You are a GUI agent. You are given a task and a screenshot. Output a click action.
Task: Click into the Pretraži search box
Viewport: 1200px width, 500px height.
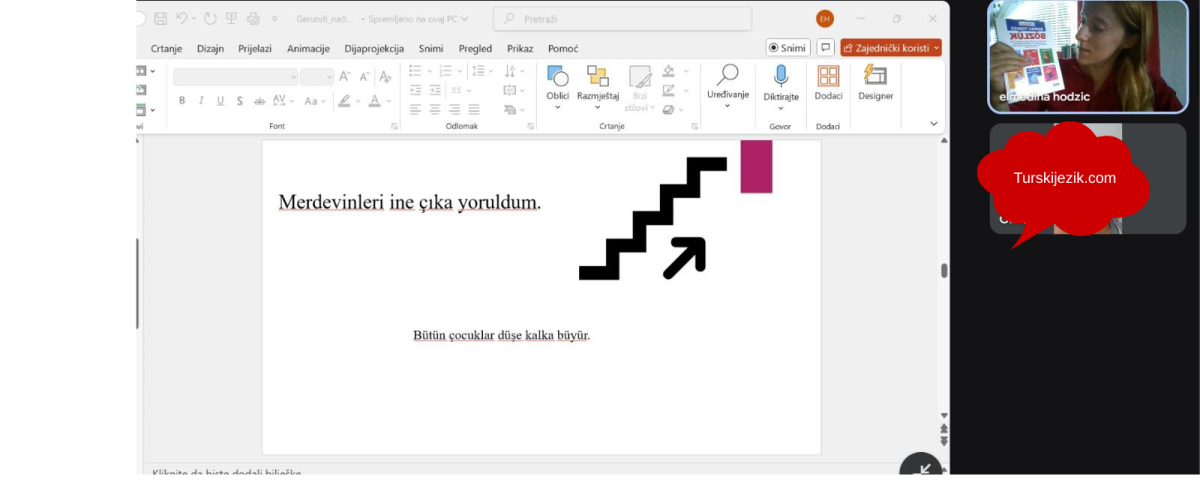622,18
